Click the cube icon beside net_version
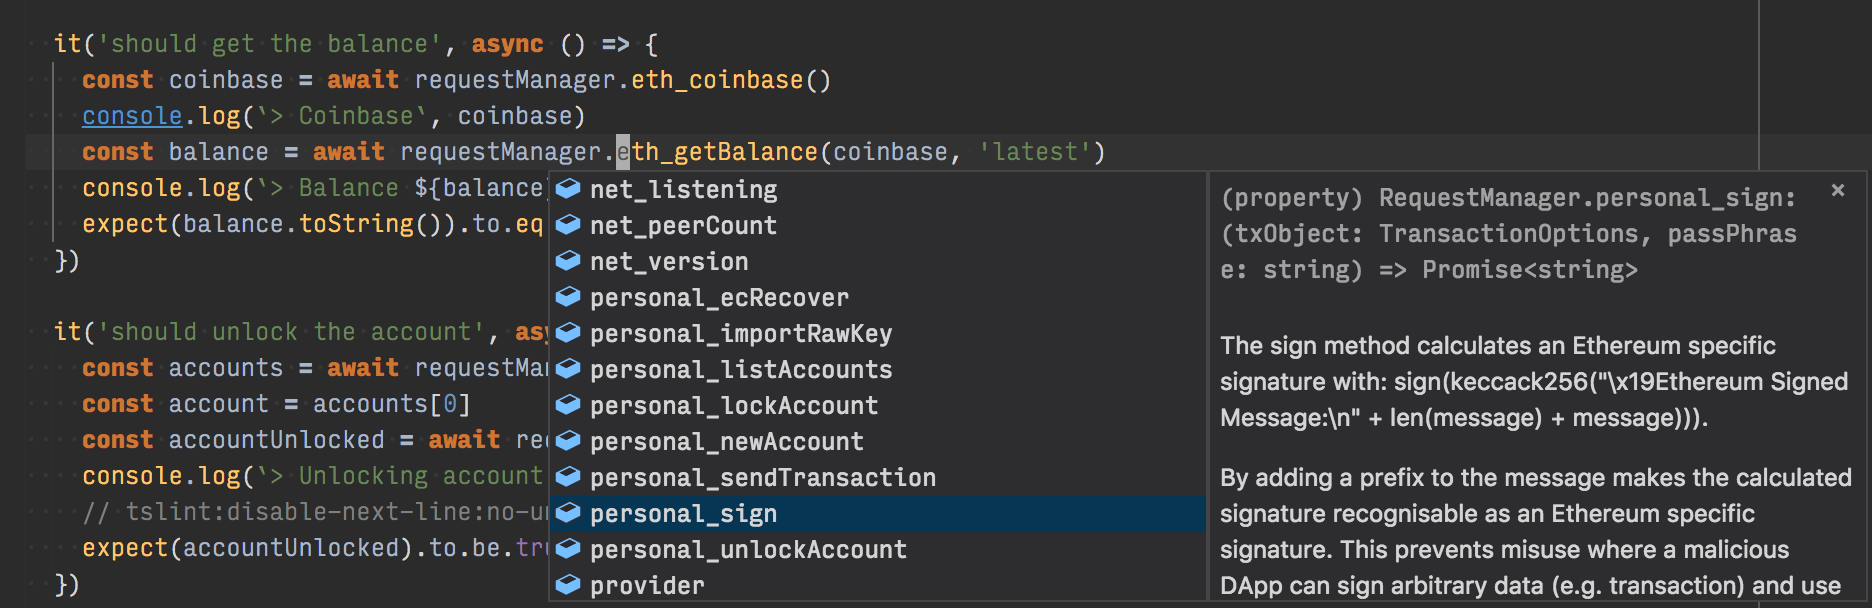Image resolution: width=1872 pixels, height=608 pixels. pyautogui.click(x=568, y=261)
